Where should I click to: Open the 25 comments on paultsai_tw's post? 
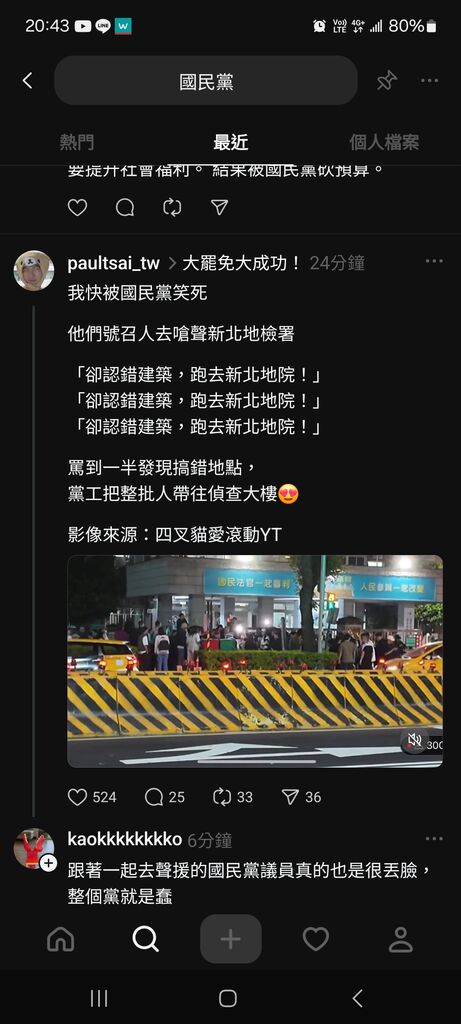154,797
